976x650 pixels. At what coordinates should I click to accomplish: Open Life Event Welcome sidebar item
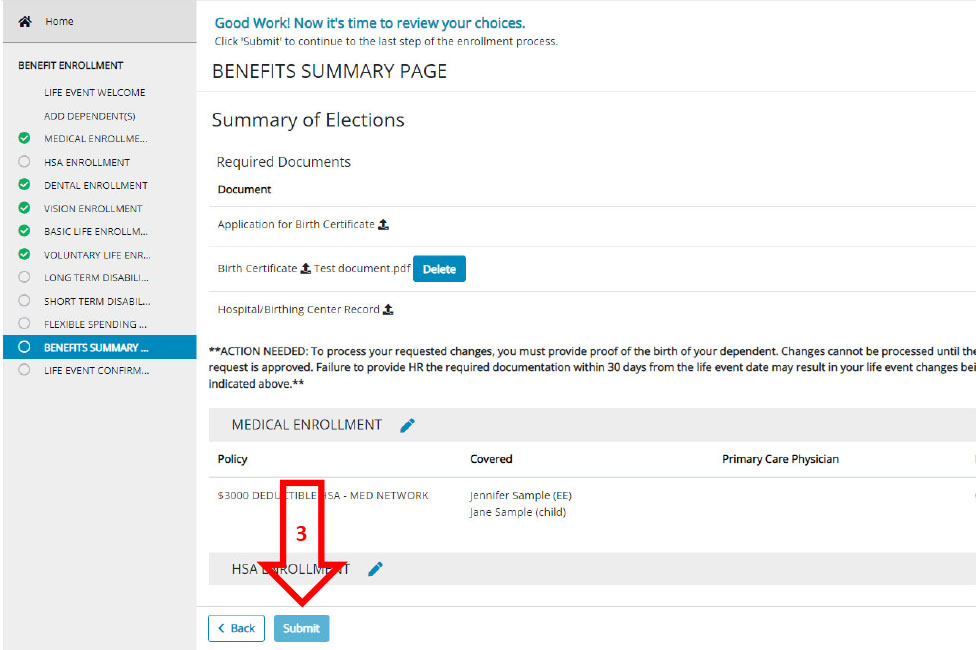tap(94, 93)
